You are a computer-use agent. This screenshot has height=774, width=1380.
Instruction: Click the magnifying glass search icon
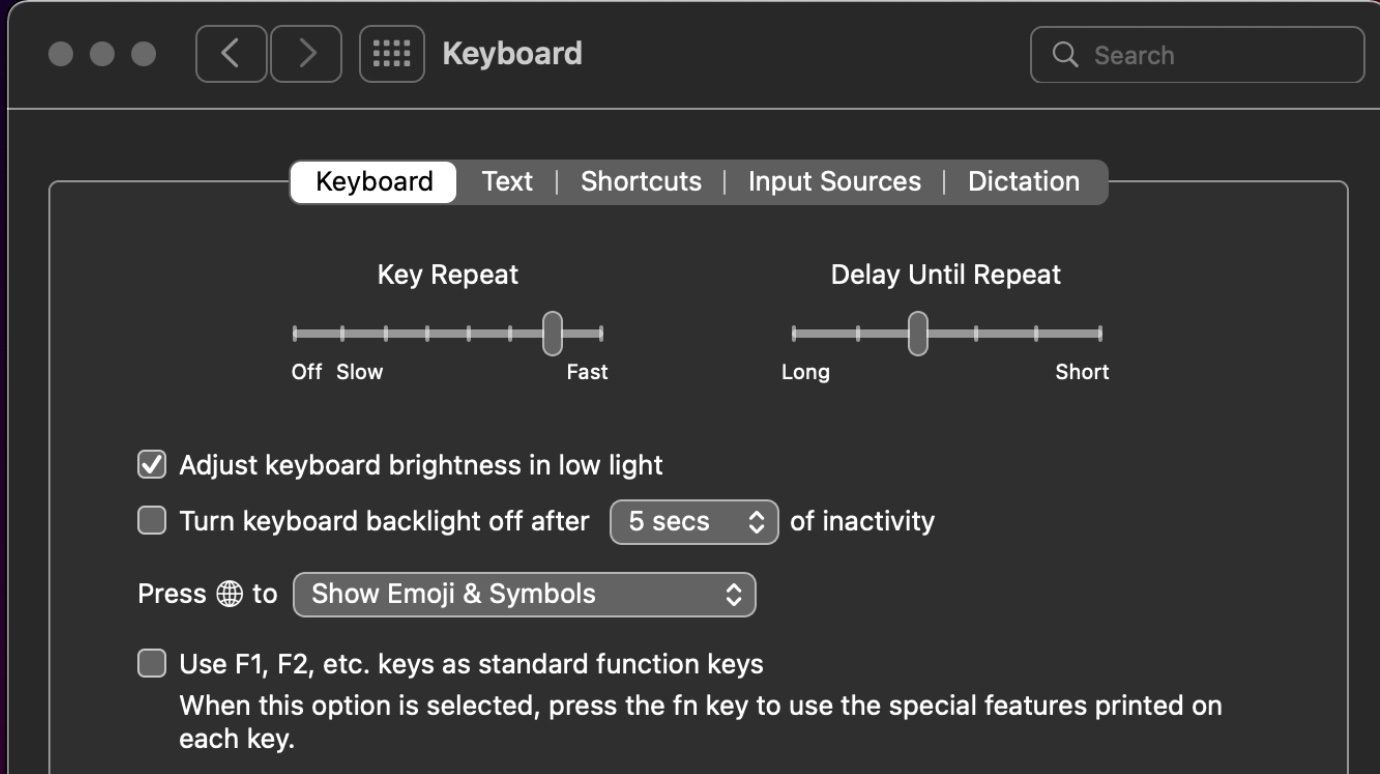coord(1066,54)
